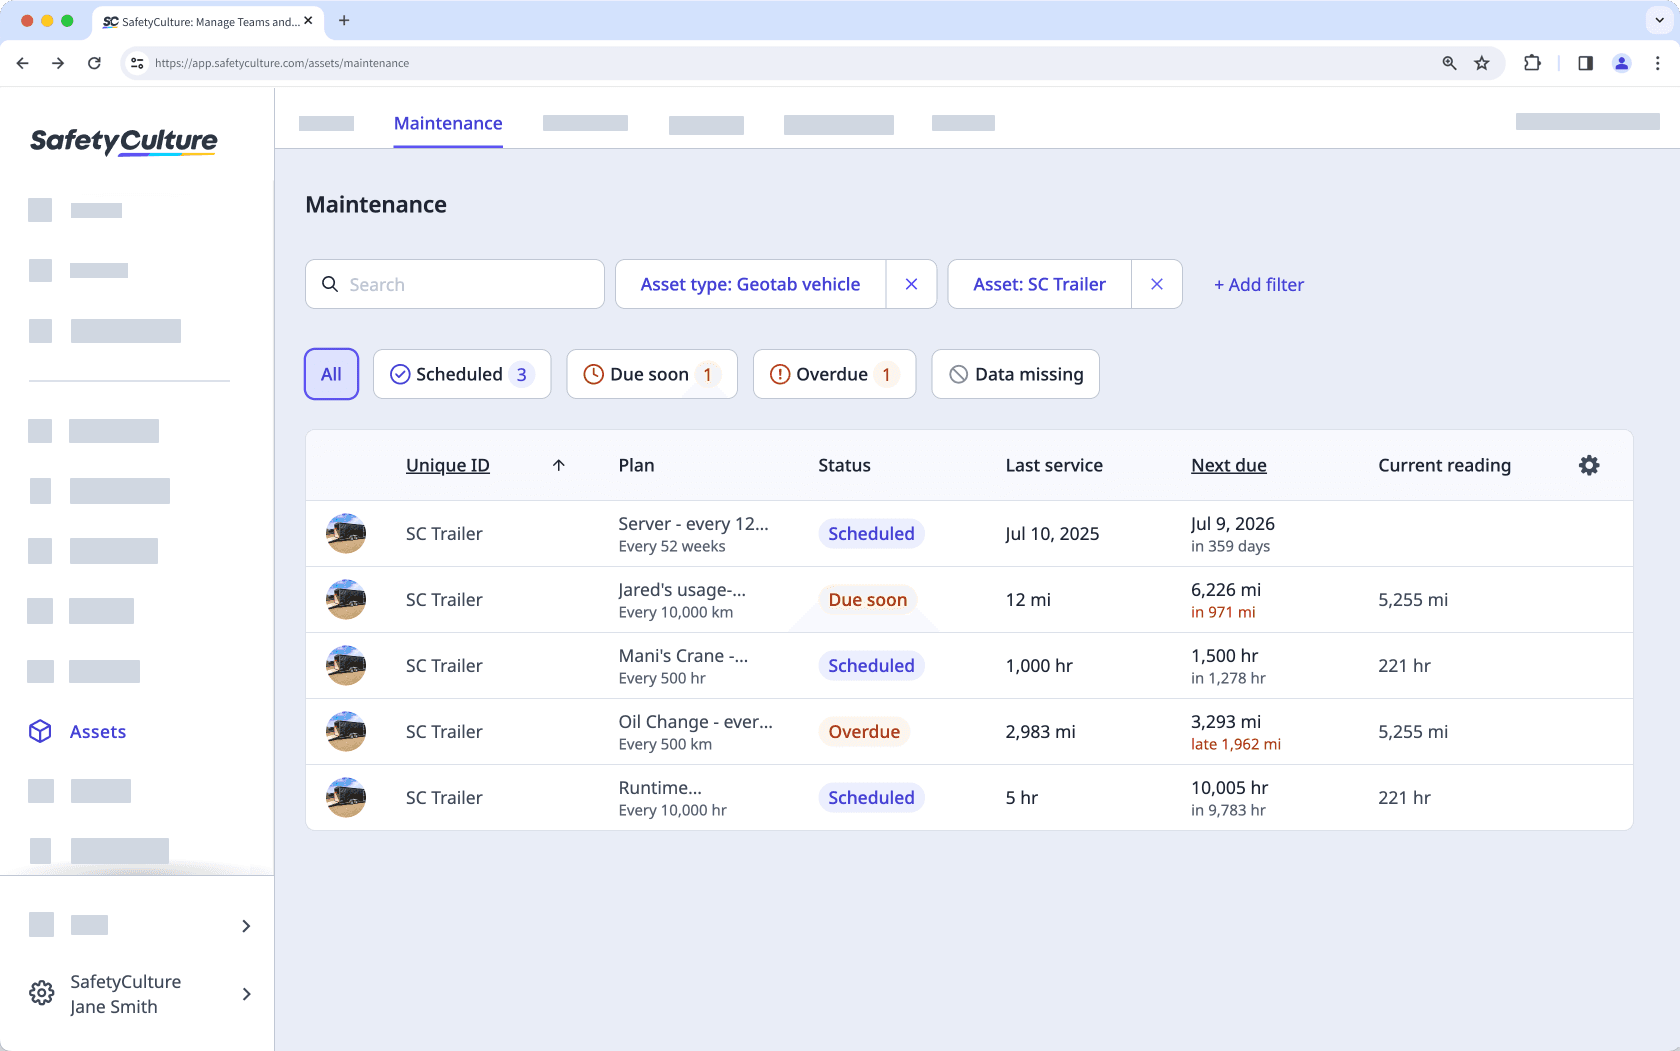Click the Add filter link
The height and width of the screenshot is (1051, 1680).
pos(1258,284)
